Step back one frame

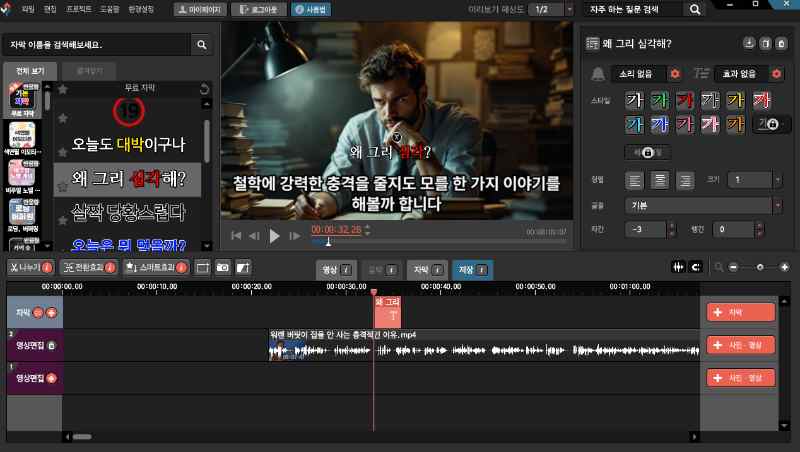click(254, 236)
